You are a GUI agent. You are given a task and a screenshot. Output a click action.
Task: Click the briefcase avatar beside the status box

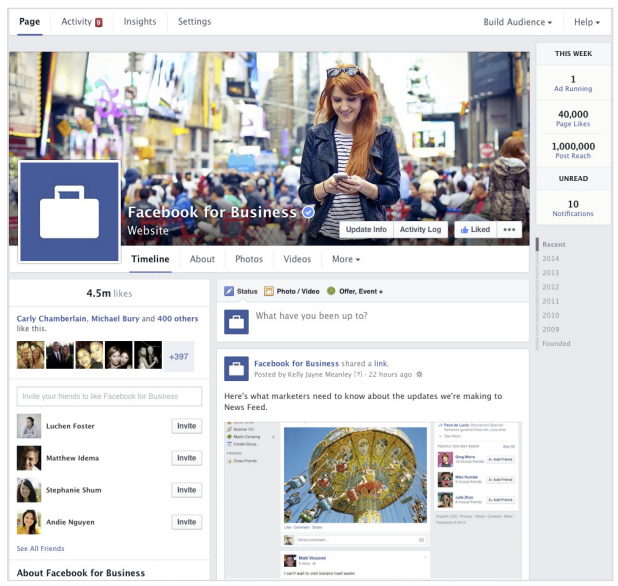coord(236,322)
